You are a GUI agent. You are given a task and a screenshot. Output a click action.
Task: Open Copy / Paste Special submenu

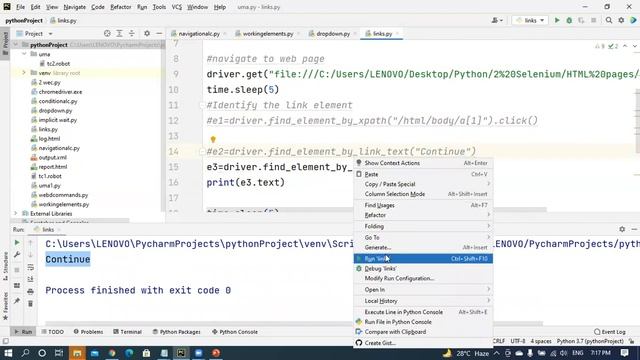tap(423, 184)
